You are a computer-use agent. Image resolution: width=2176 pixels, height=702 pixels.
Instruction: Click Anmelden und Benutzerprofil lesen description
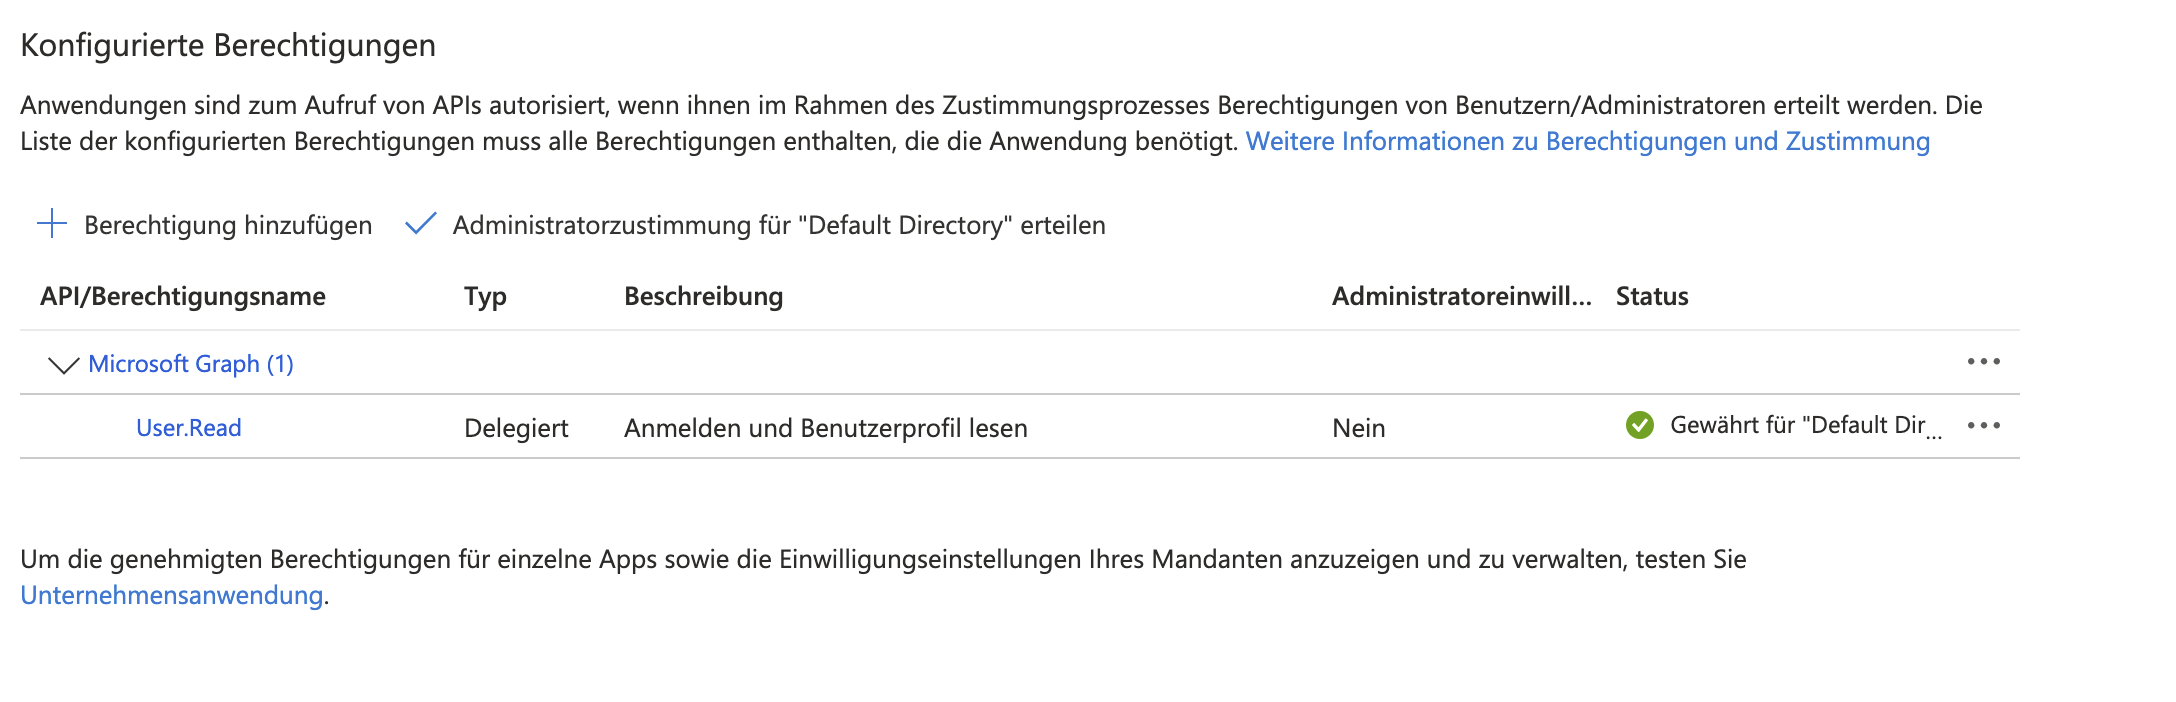[826, 428]
